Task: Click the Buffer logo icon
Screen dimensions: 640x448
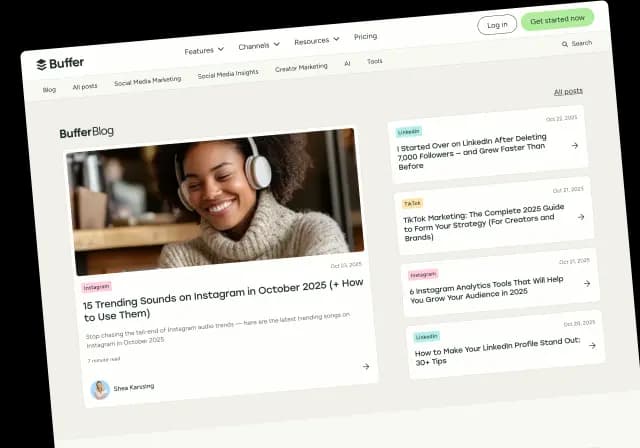Action: pyautogui.click(x=42, y=64)
